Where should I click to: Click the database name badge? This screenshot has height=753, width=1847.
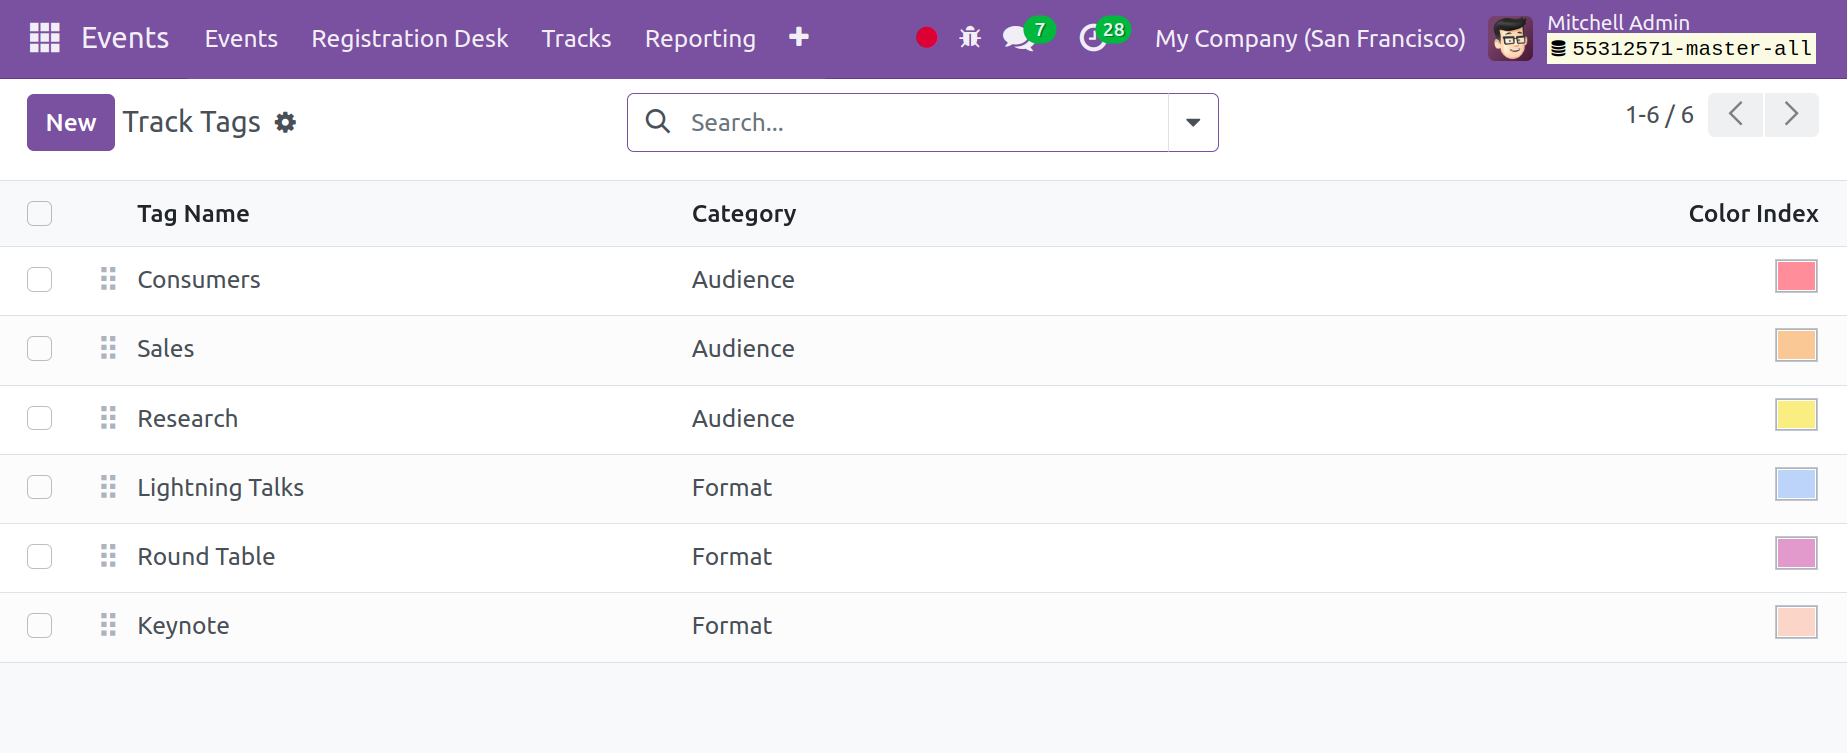pos(1681,49)
